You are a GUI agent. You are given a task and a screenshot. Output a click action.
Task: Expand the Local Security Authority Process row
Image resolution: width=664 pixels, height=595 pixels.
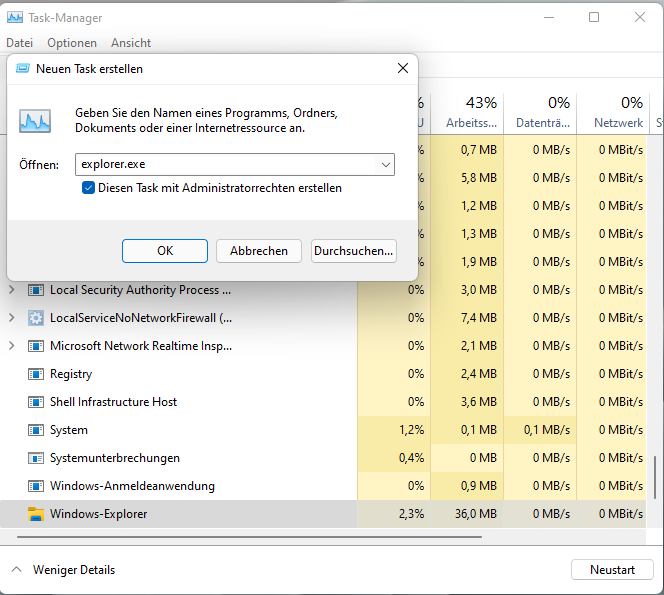pos(12,290)
